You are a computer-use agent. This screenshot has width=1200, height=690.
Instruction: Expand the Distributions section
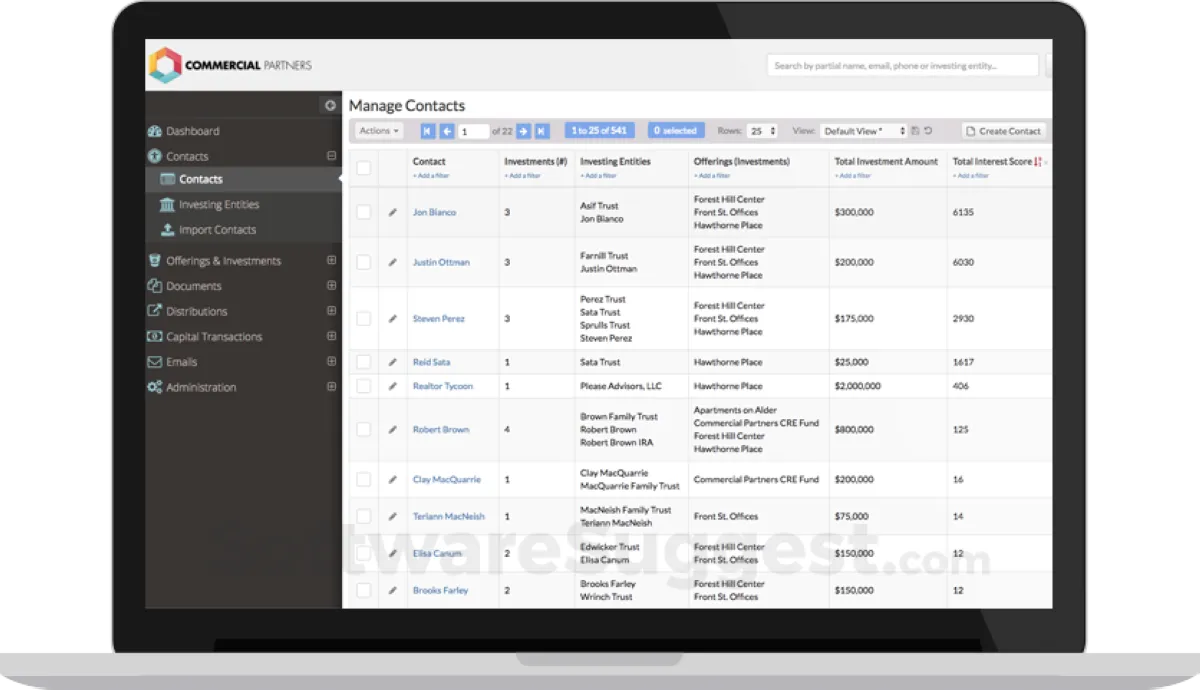(331, 311)
